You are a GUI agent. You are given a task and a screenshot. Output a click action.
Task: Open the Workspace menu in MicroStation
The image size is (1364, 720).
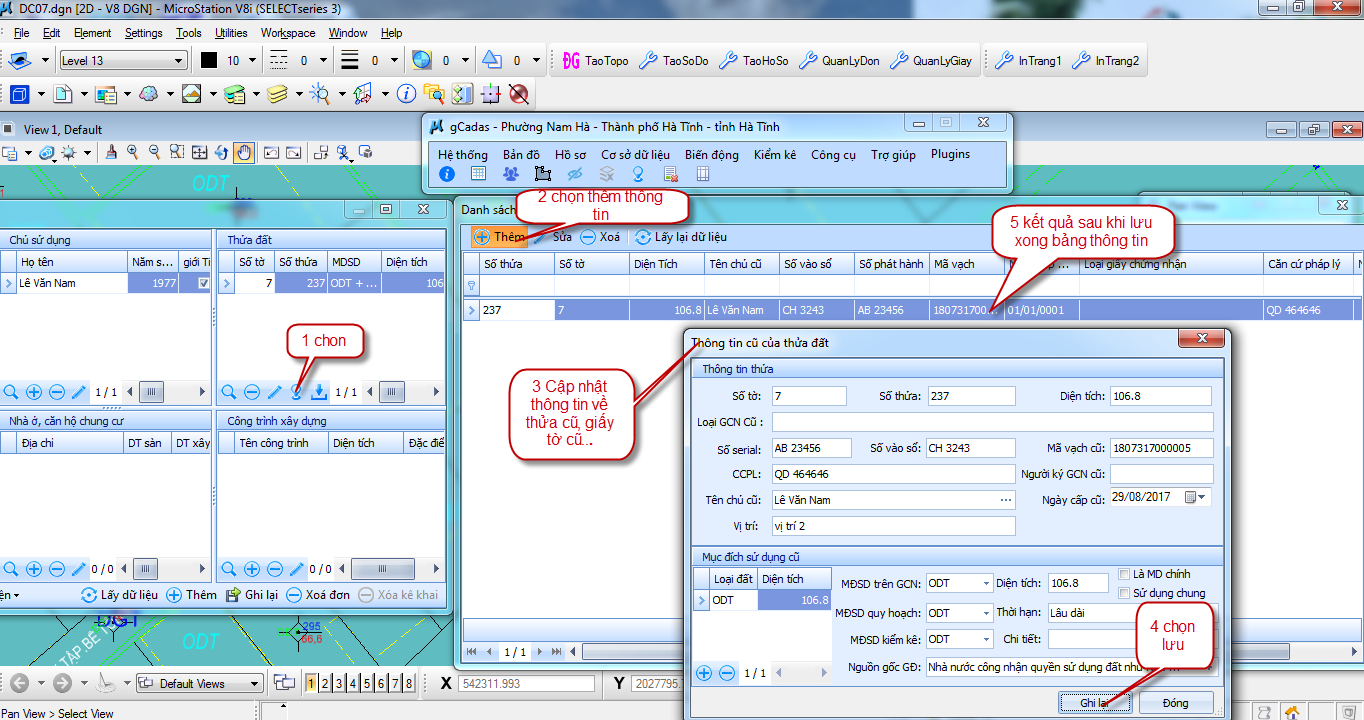(x=288, y=33)
